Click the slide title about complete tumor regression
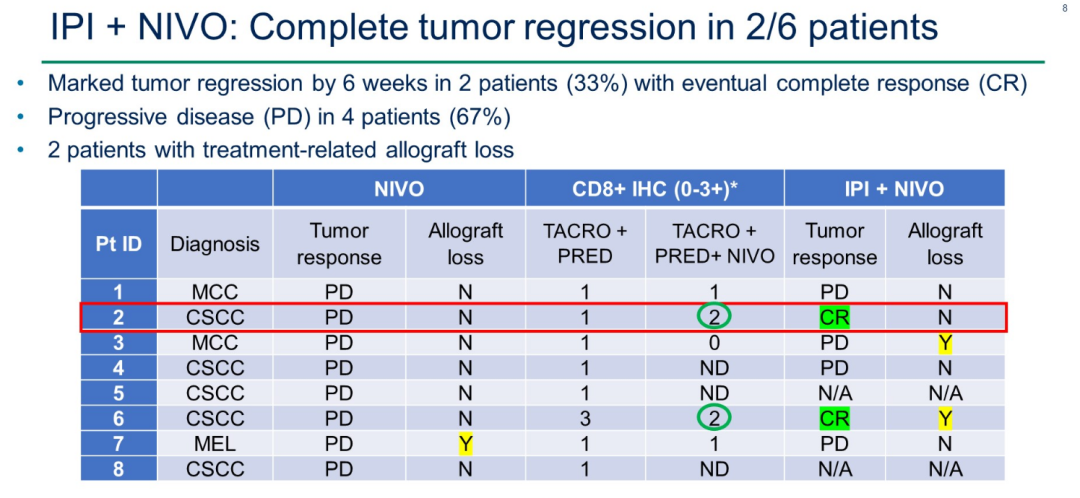Screen dimensions: 1080x498 (494, 27)
